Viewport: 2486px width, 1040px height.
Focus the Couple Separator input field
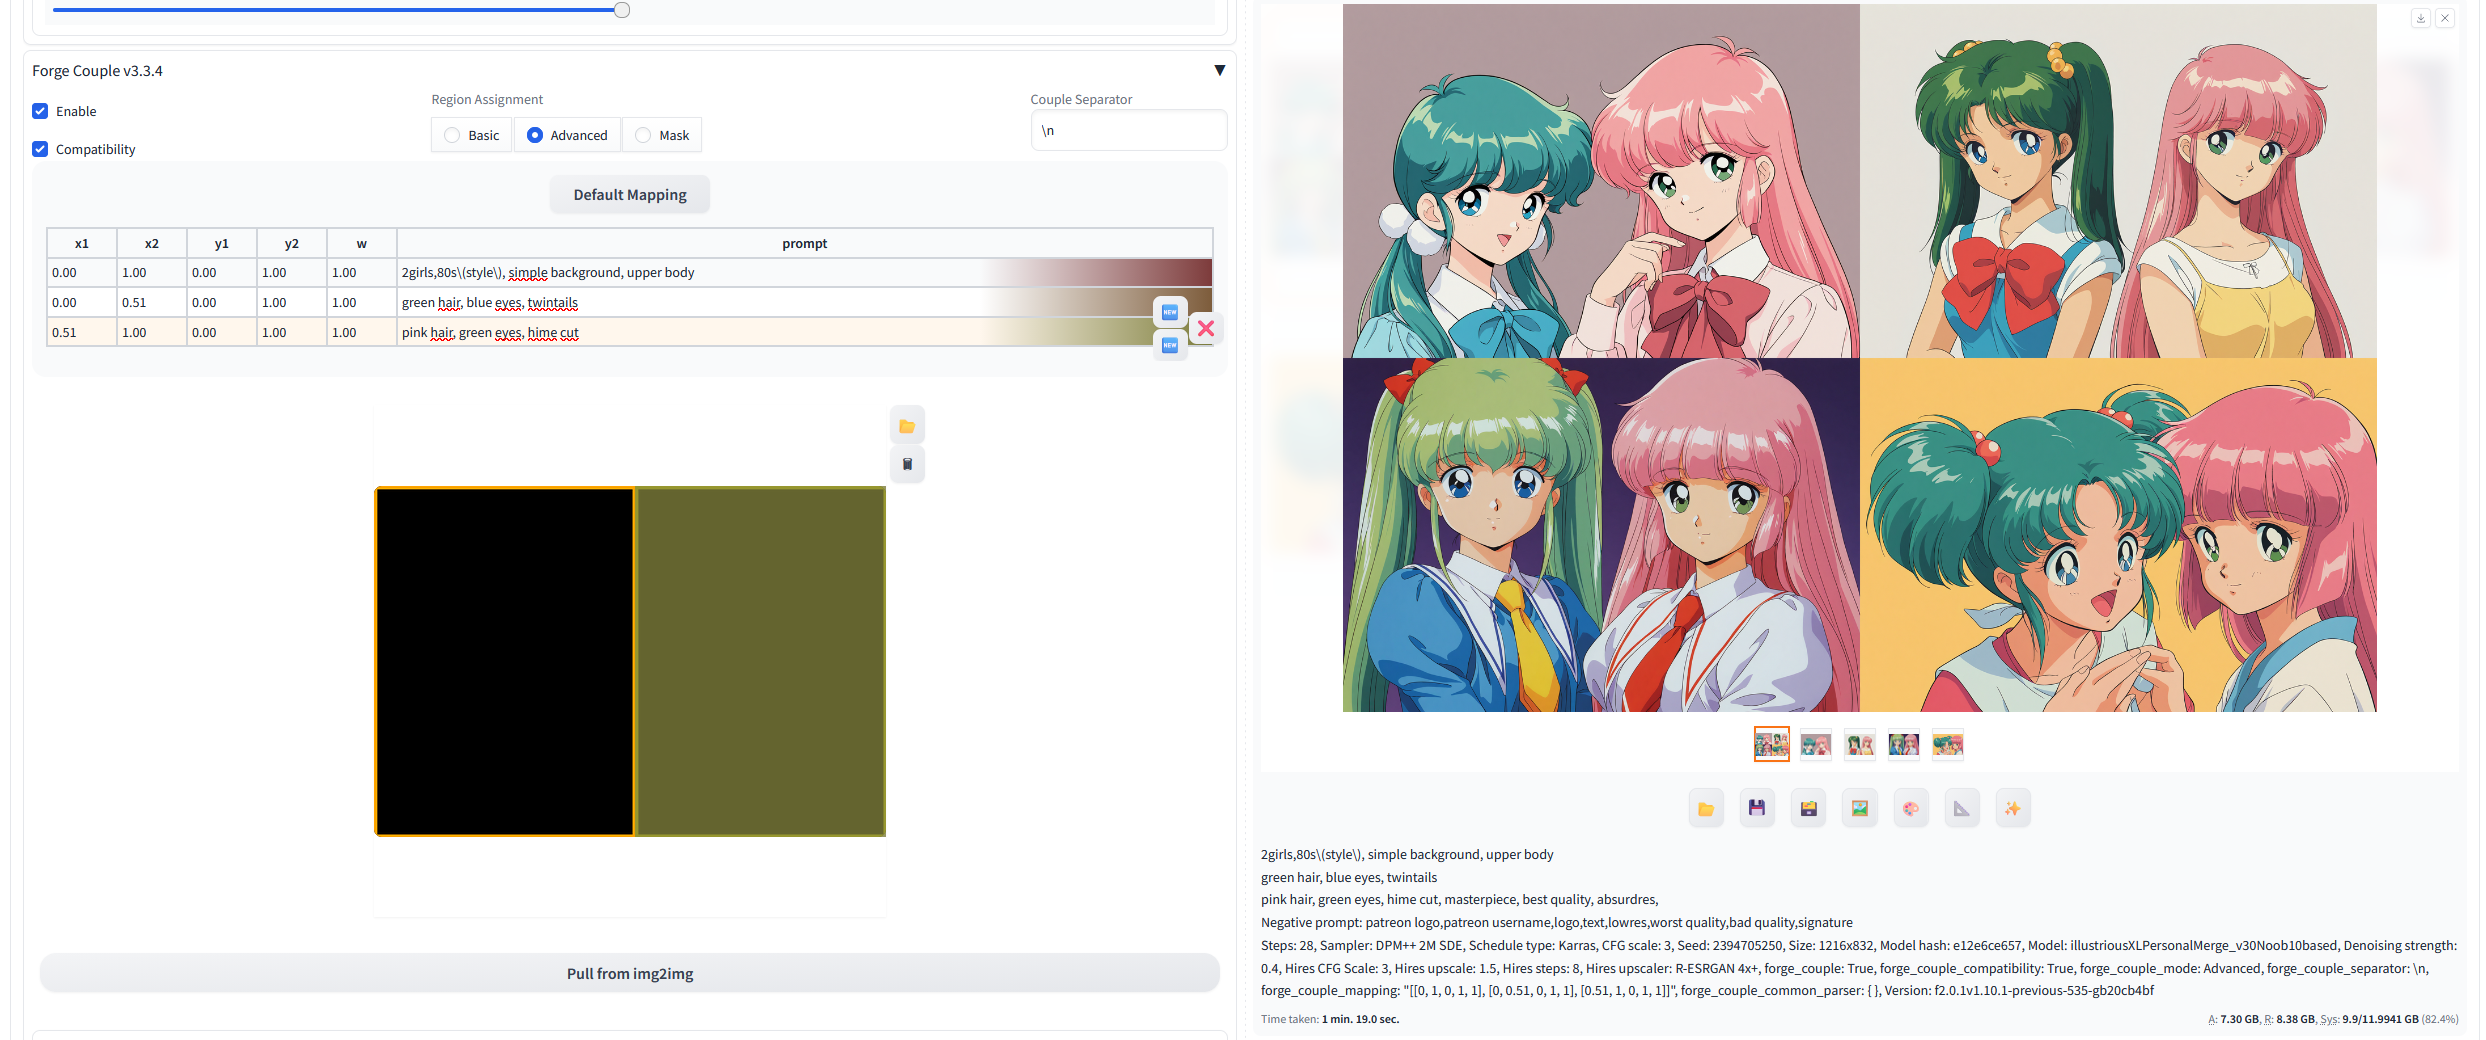[1129, 131]
